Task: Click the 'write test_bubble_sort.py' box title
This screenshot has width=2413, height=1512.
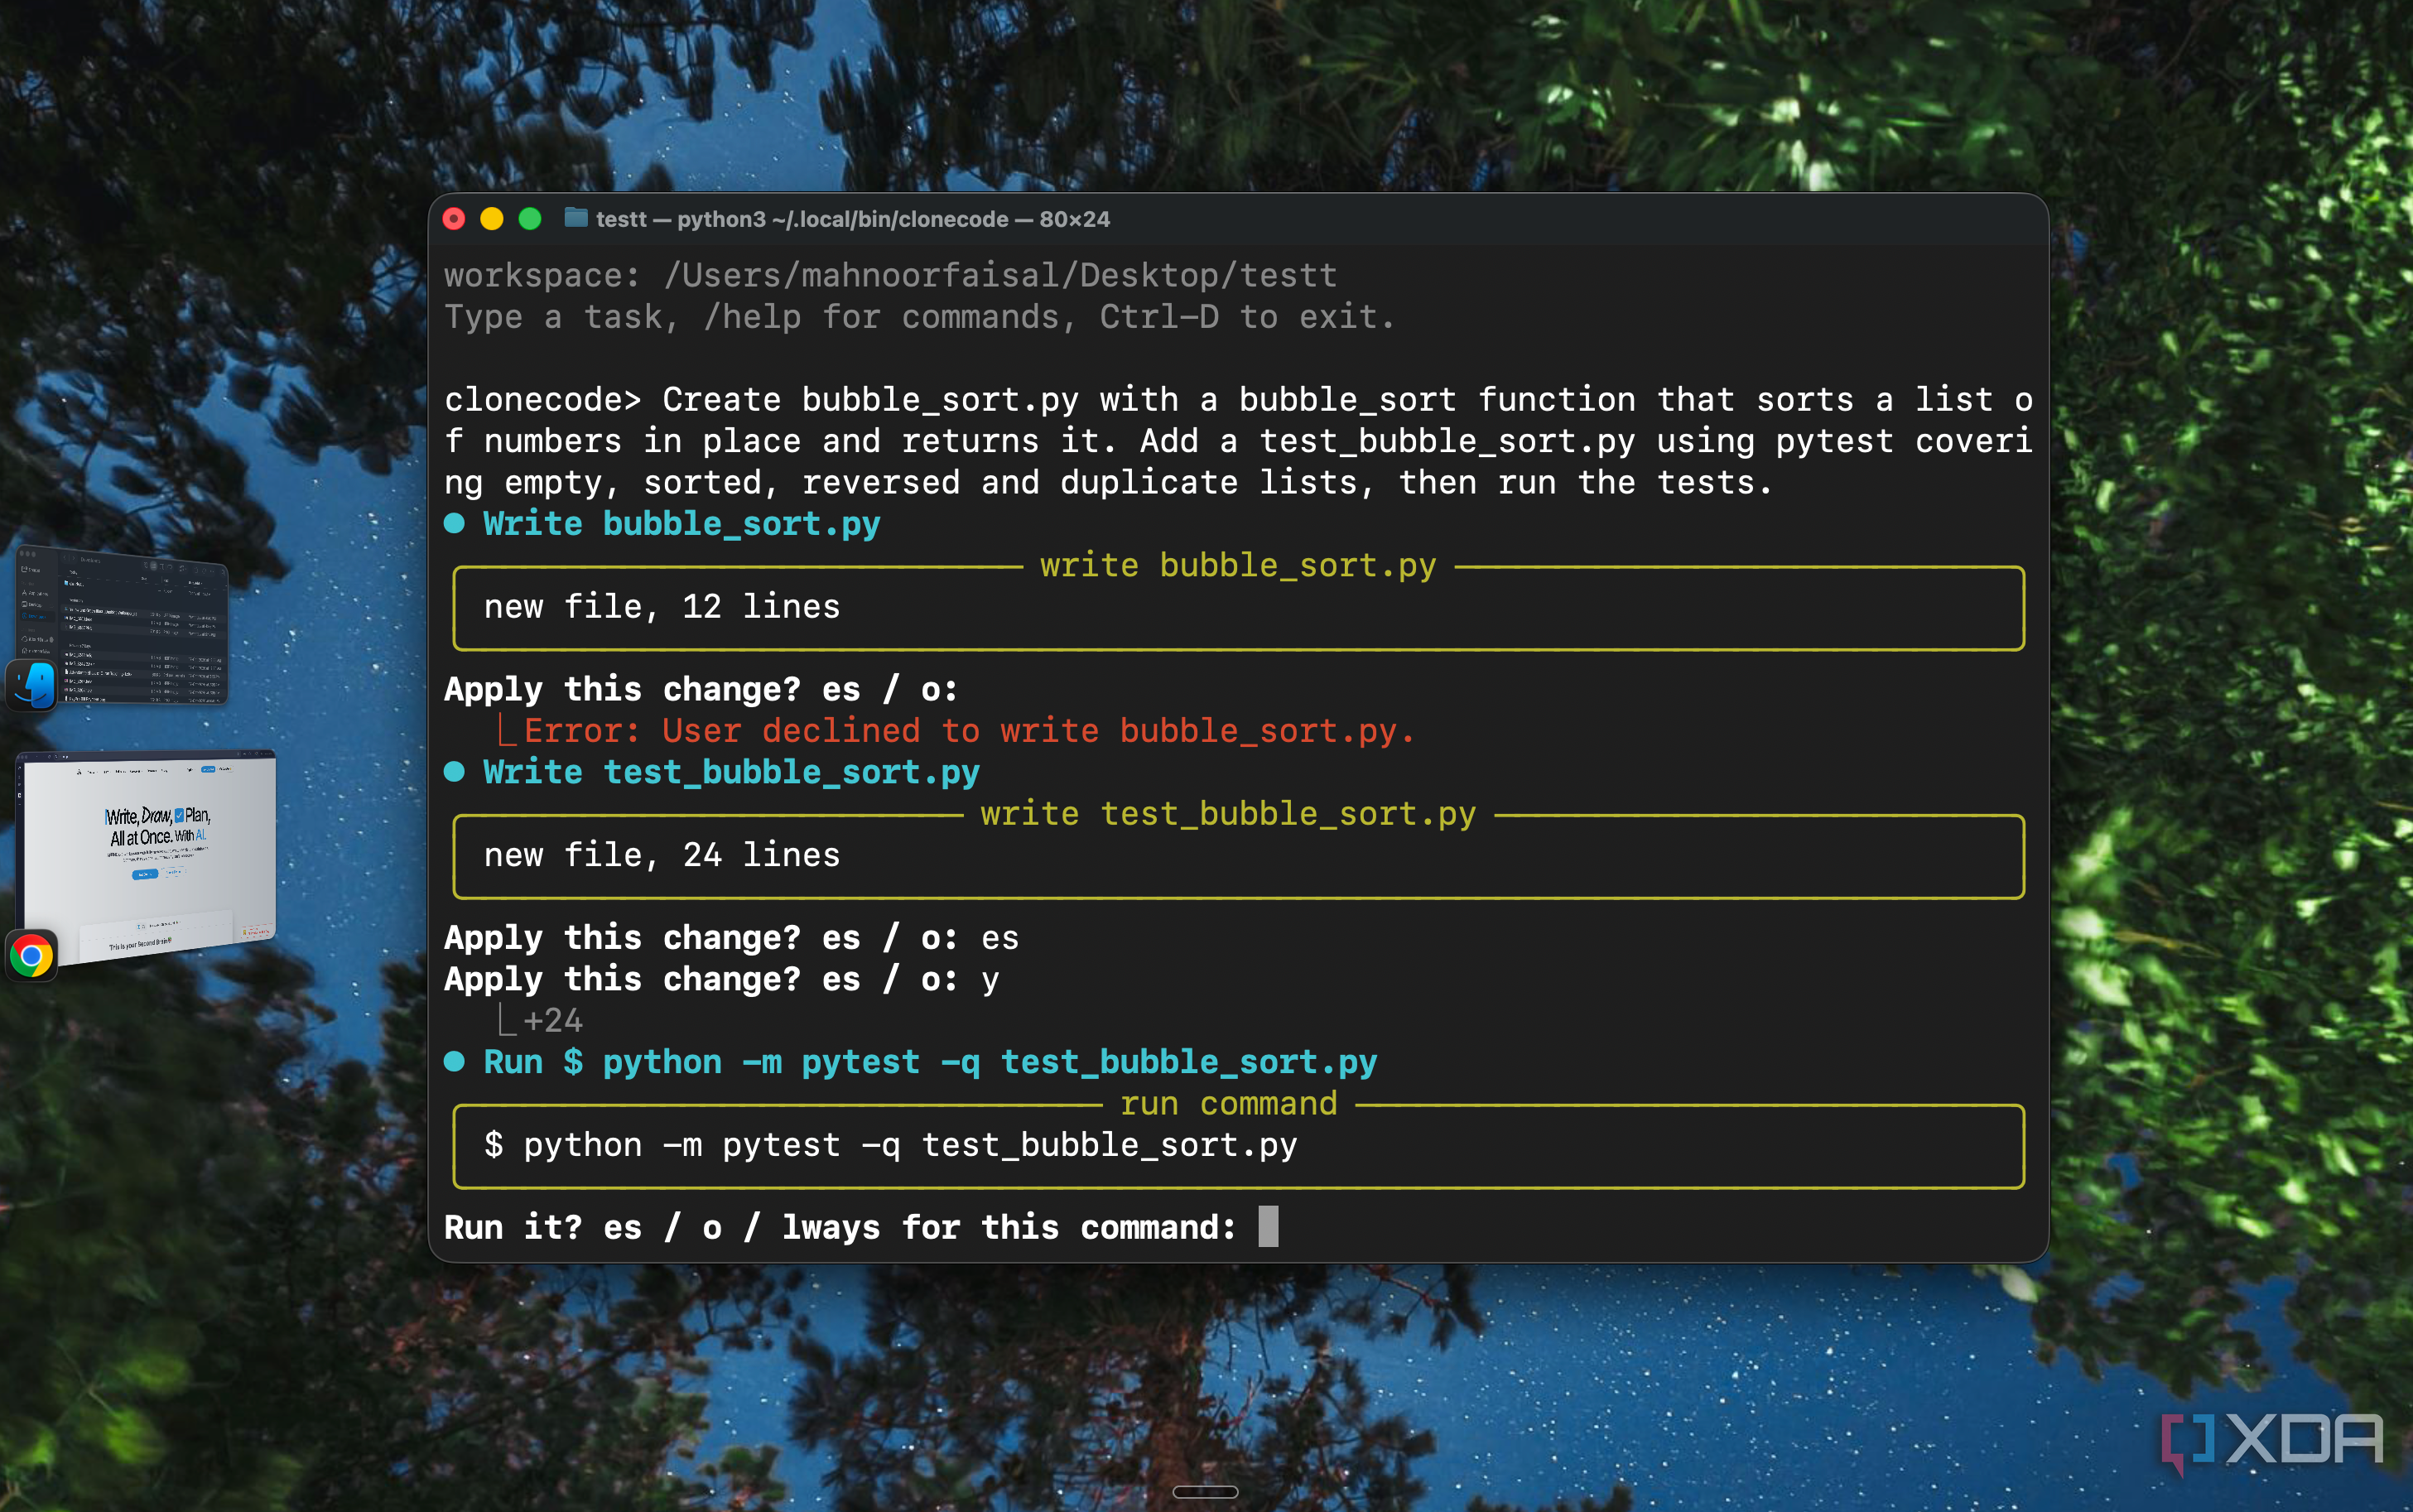Action: point(1228,814)
